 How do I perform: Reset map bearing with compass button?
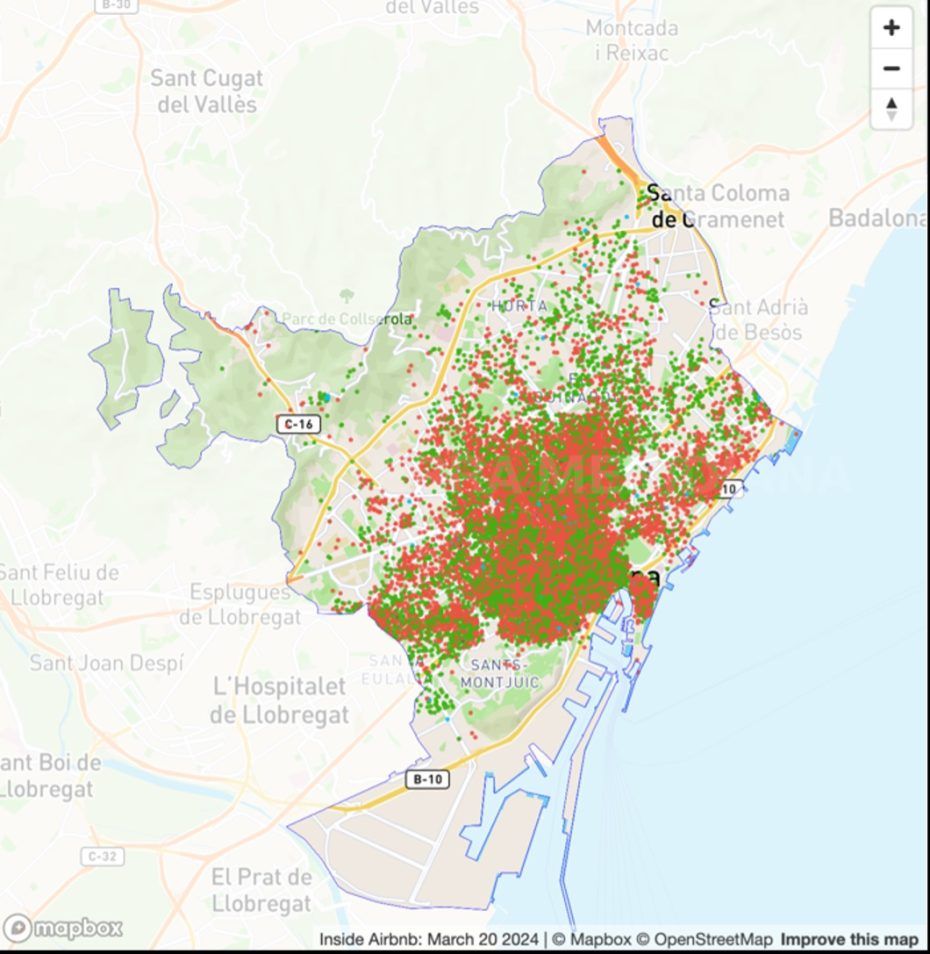click(x=892, y=109)
